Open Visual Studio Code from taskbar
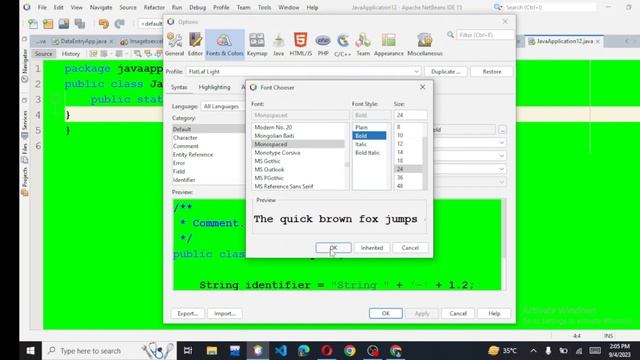The height and width of the screenshot is (360, 640). (x=281, y=351)
